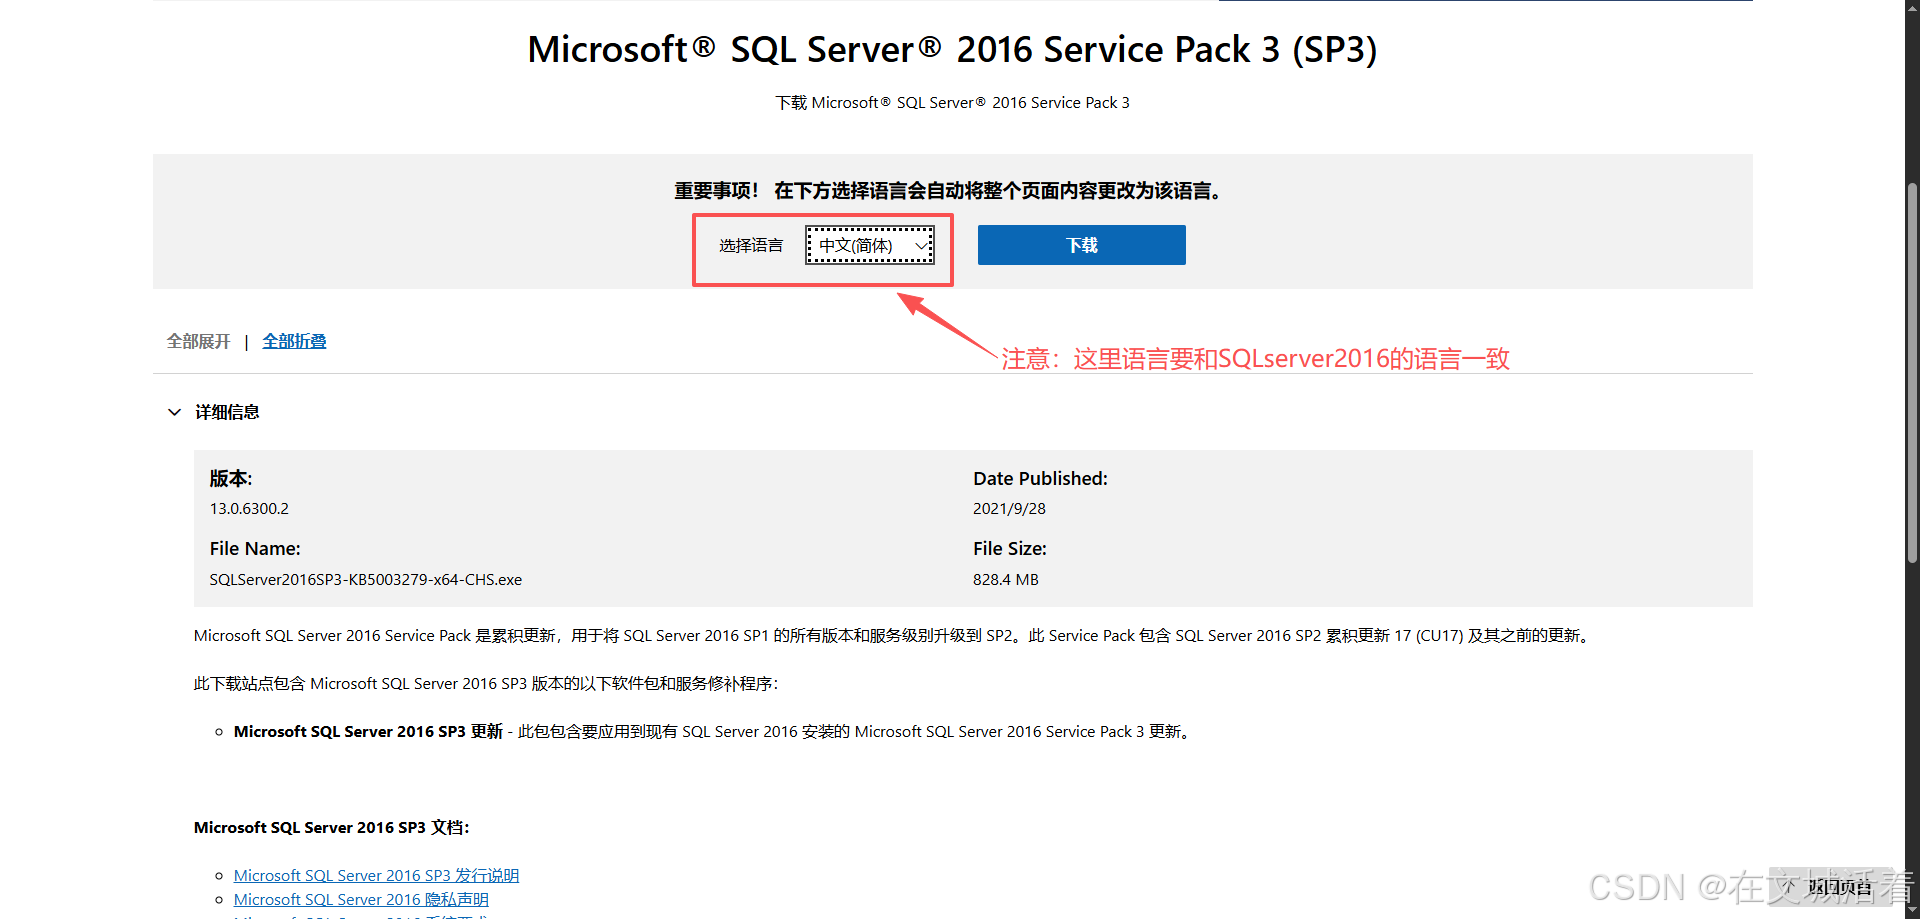Click the 版本 label
1920x919 pixels.
click(x=231, y=478)
